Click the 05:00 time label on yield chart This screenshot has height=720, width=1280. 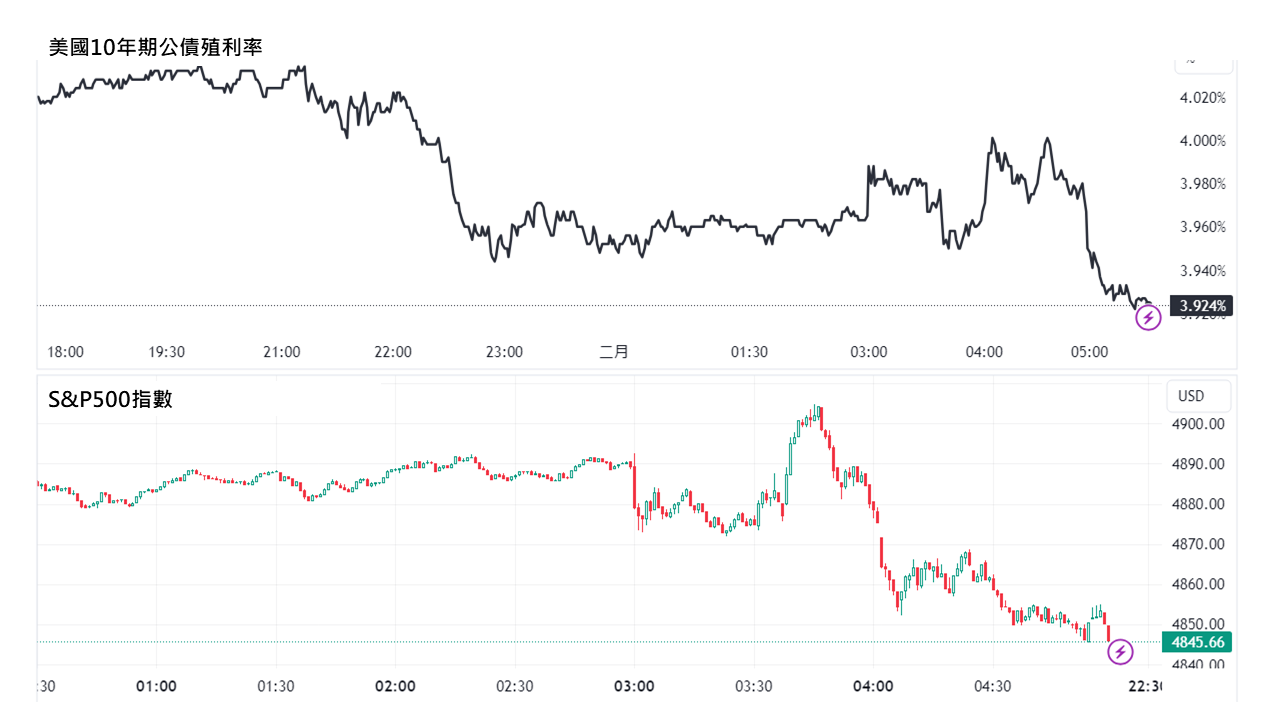click(1090, 352)
